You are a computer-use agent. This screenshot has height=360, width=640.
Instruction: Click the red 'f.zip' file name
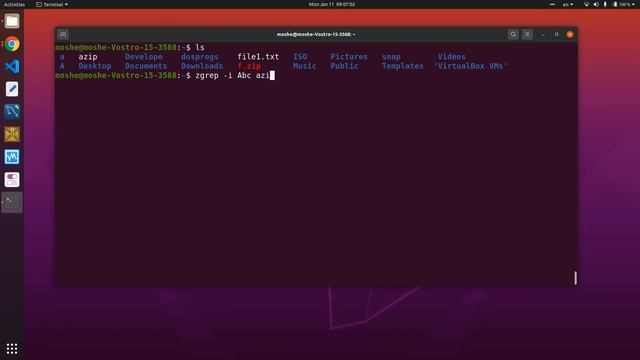tap(249, 66)
